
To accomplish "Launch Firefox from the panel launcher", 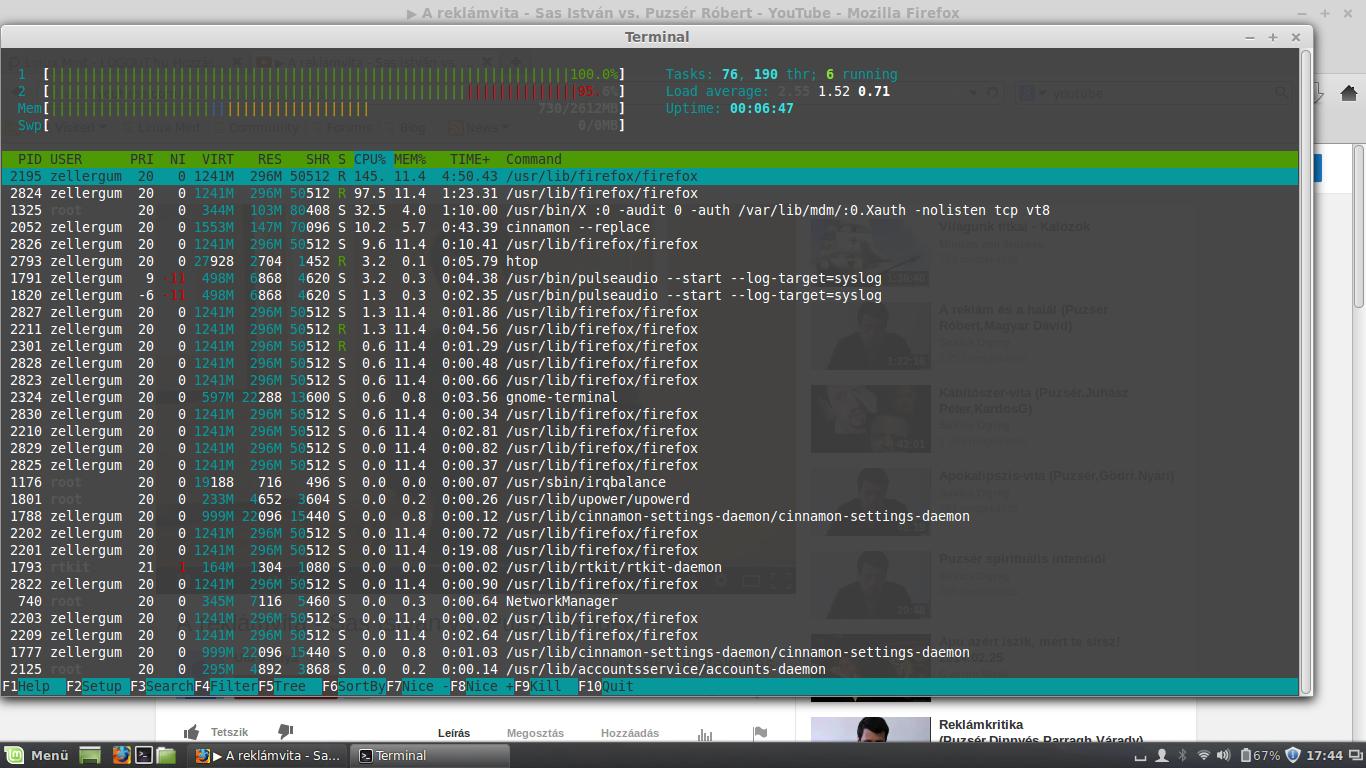I will (121, 755).
